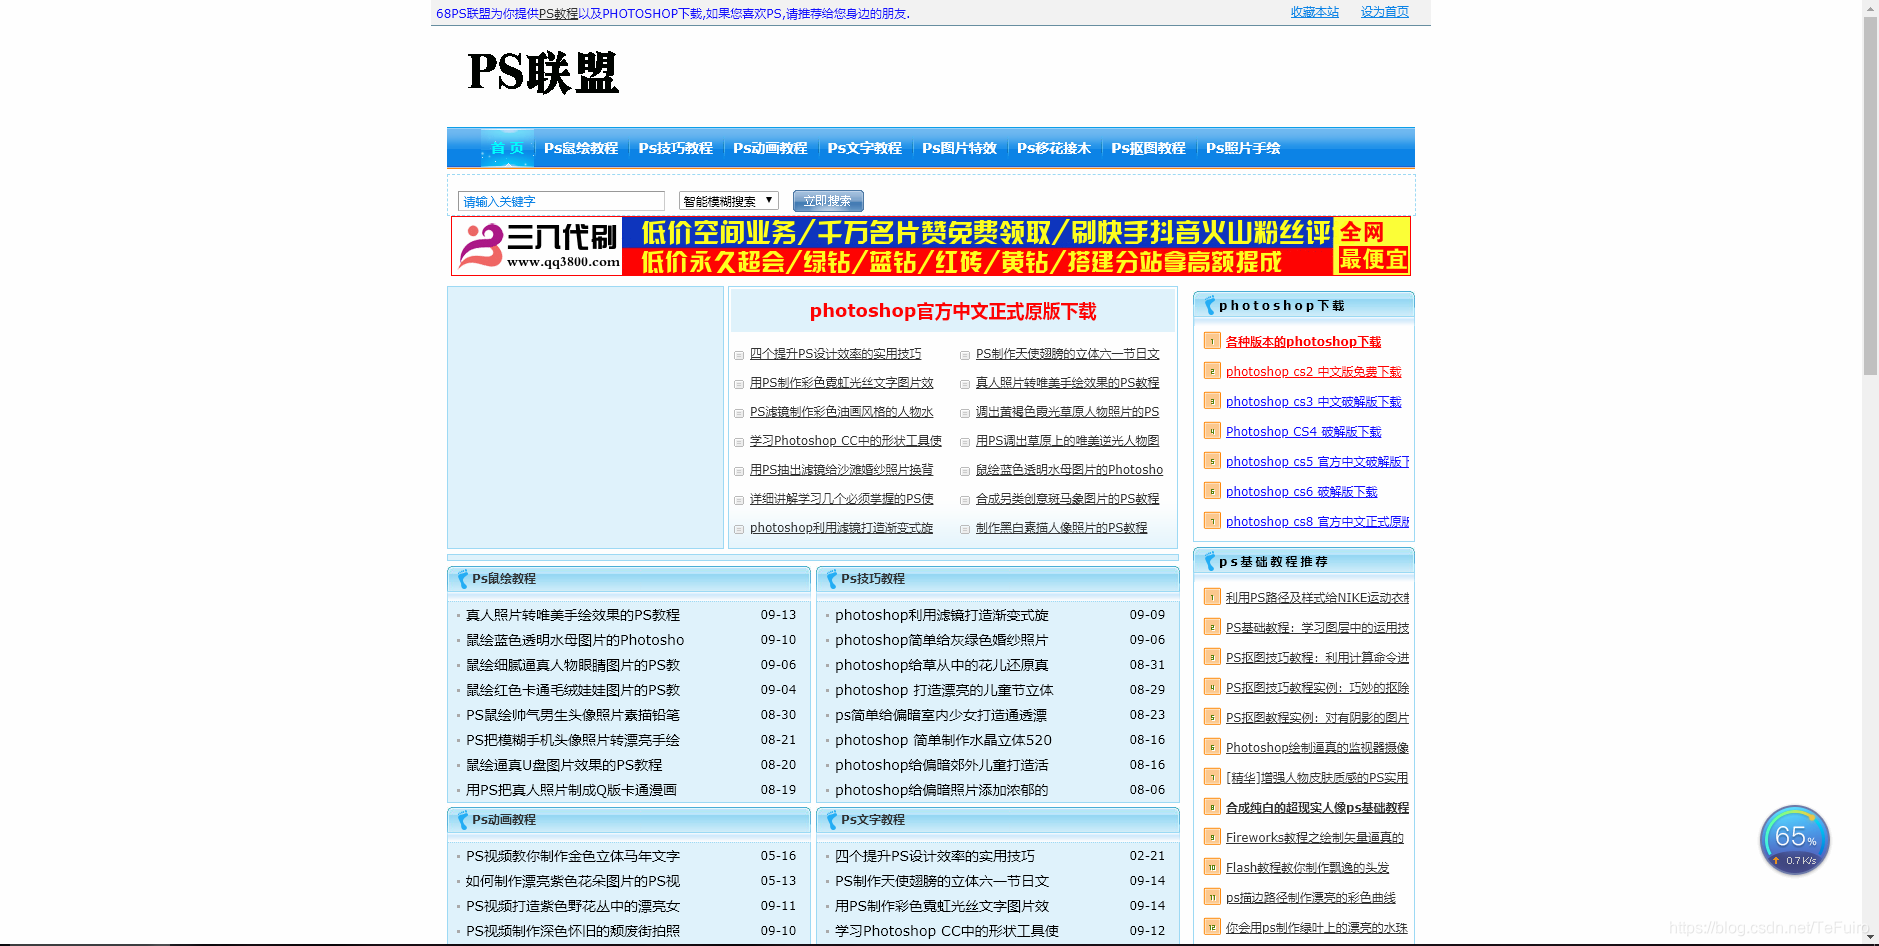This screenshot has width=1879, height=946.
Task: Click the page vertical scrollbar thumb
Action: pos(1870,195)
